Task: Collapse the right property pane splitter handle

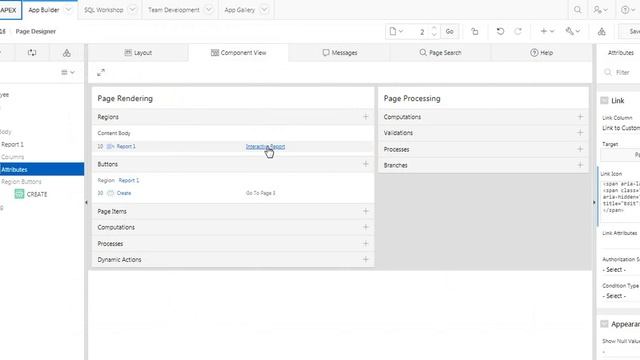Action: [x=594, y=202]
